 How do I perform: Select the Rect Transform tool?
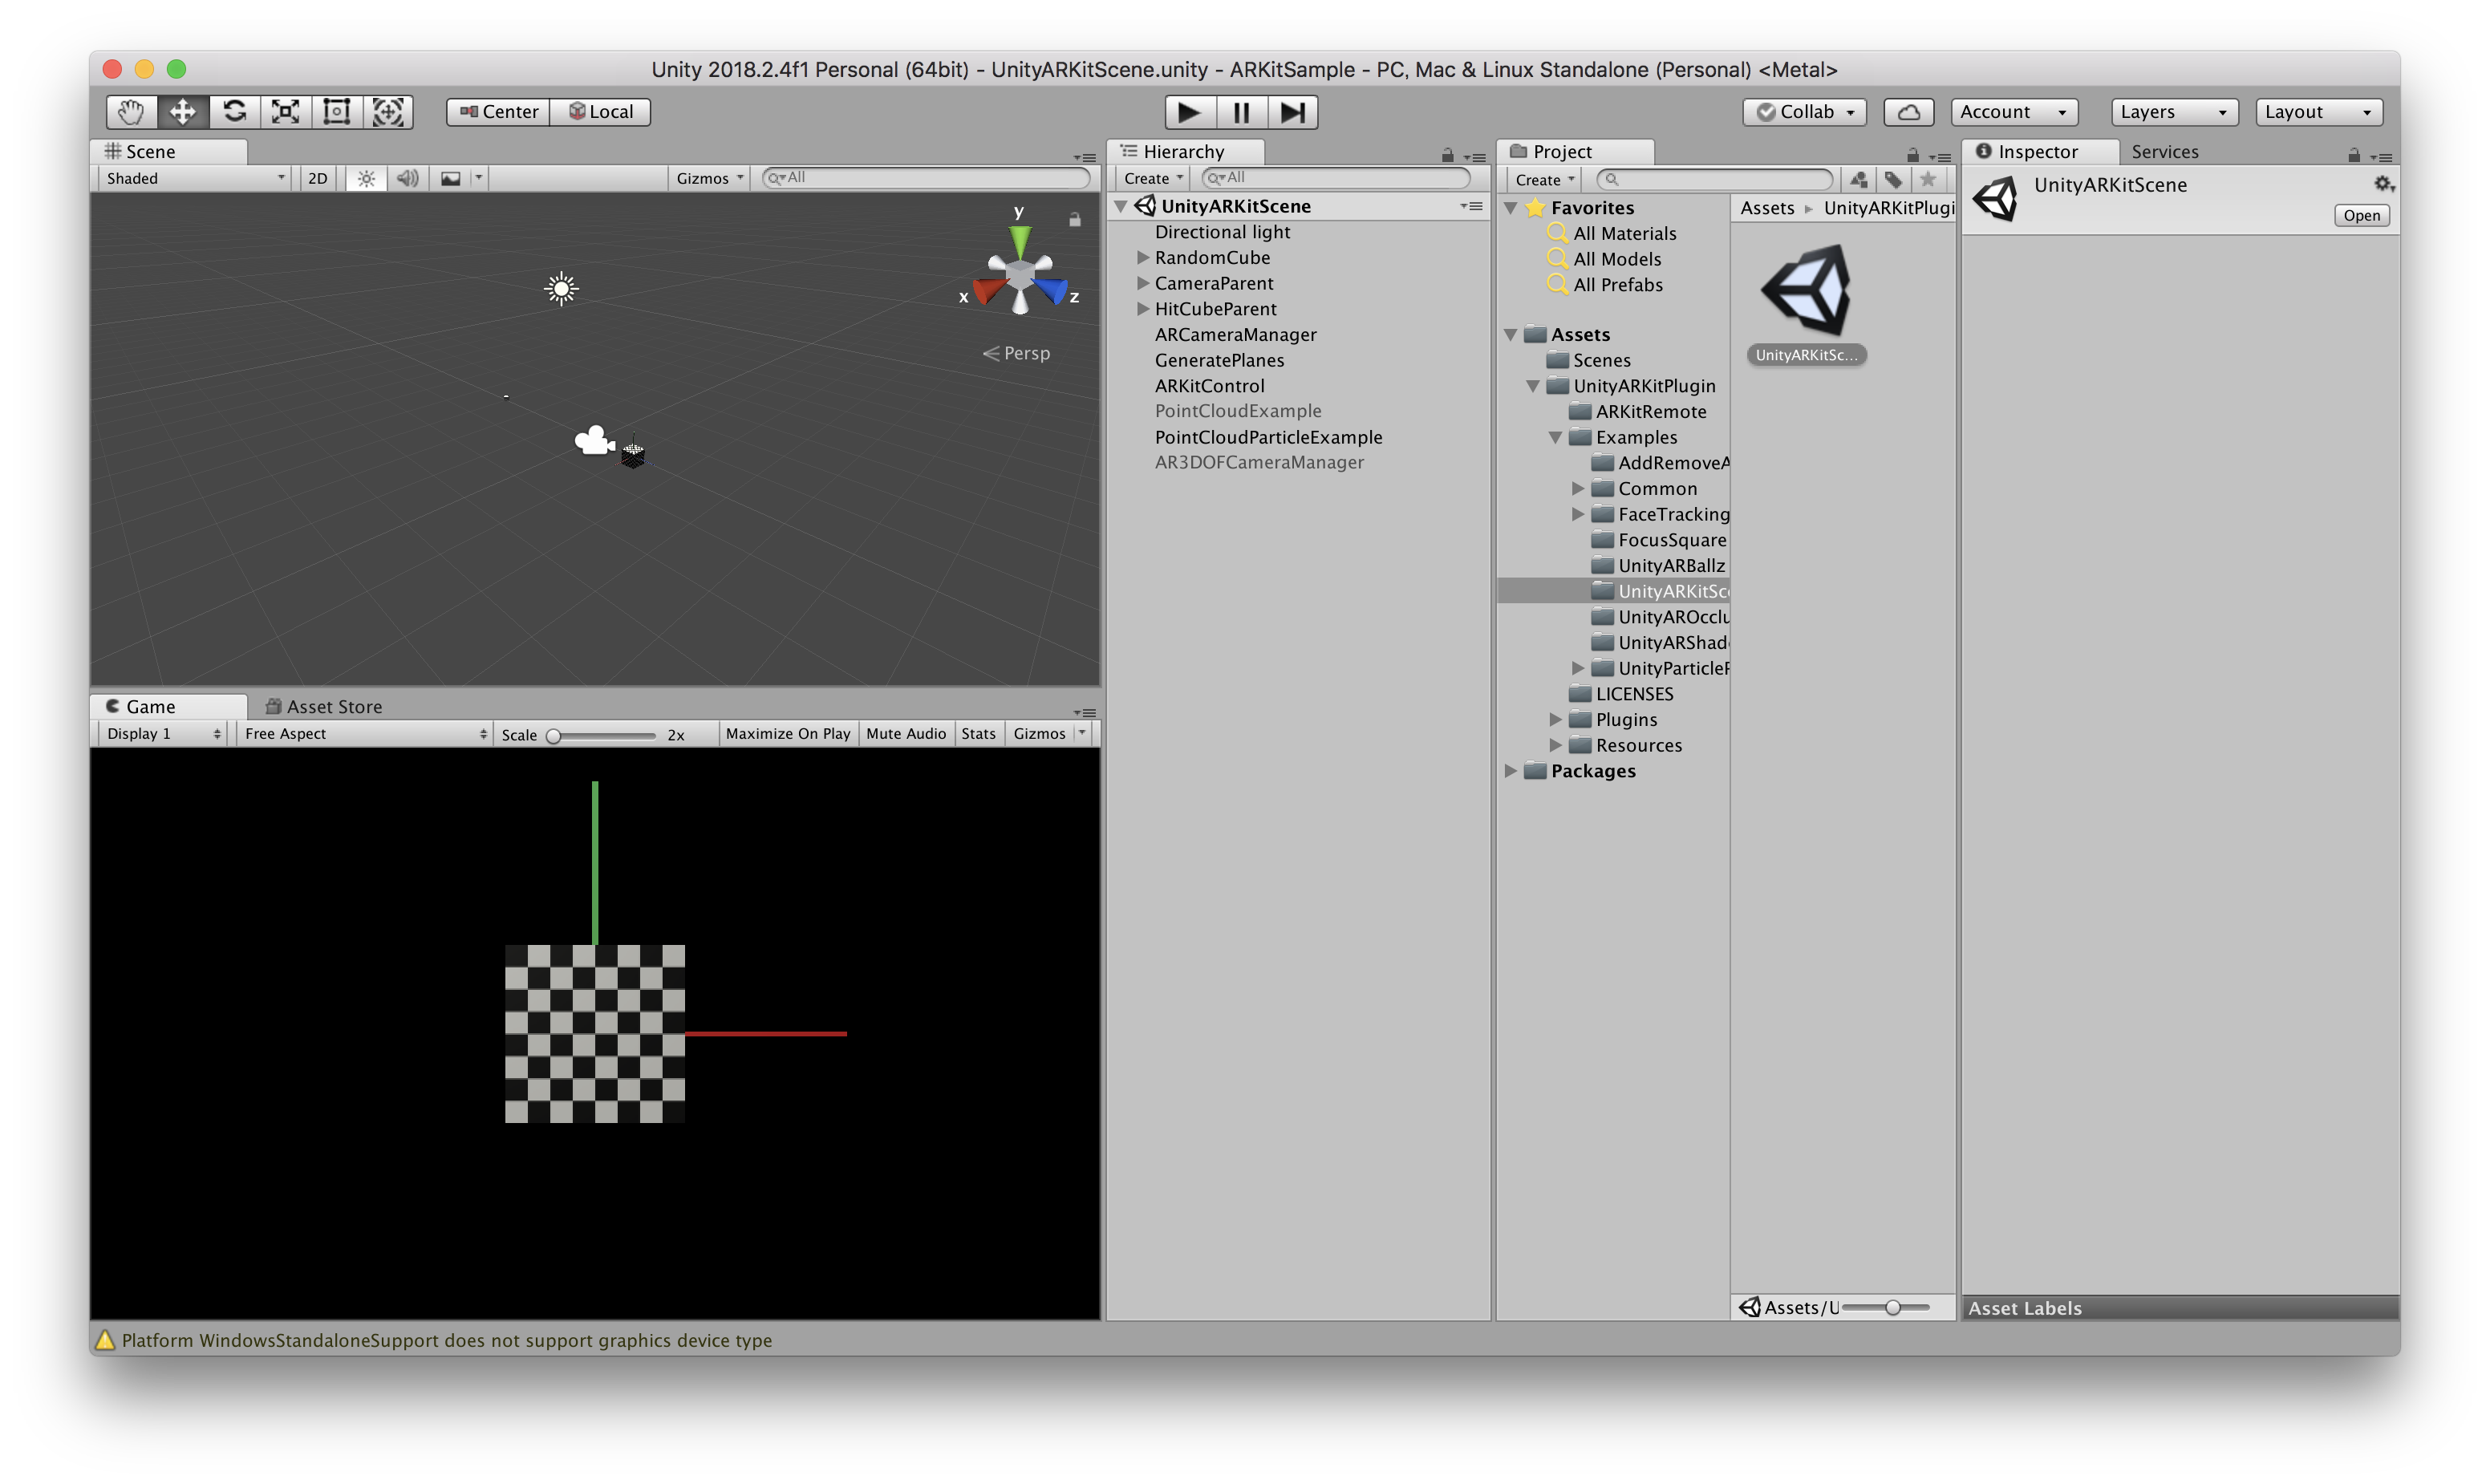pos(336,111)
